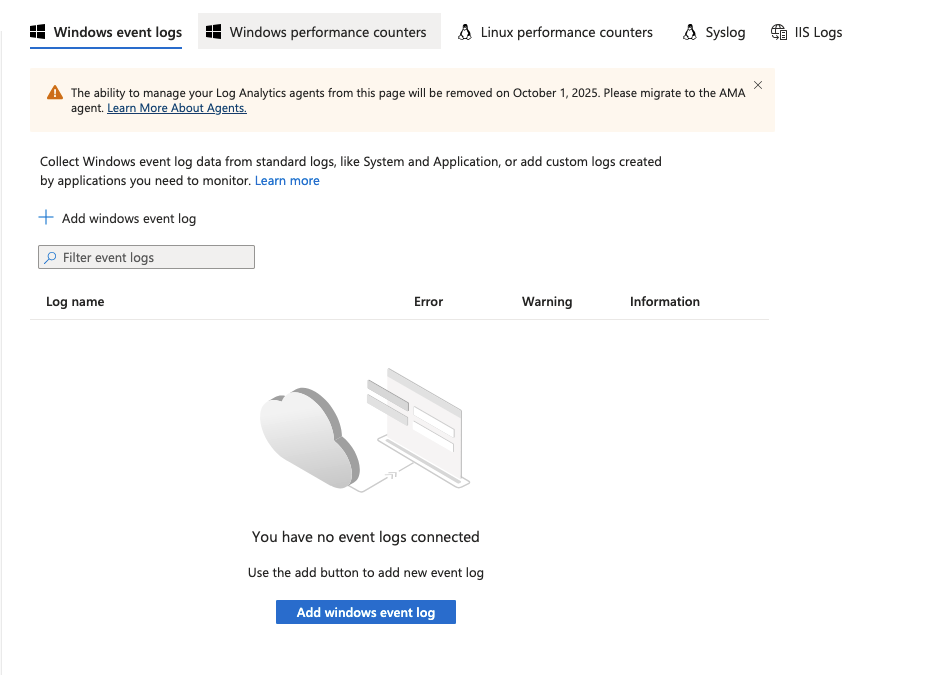Viewport: 927px width, 675px height.
Task: Dismiss the migration warning banner
Action: coord(758,85)
